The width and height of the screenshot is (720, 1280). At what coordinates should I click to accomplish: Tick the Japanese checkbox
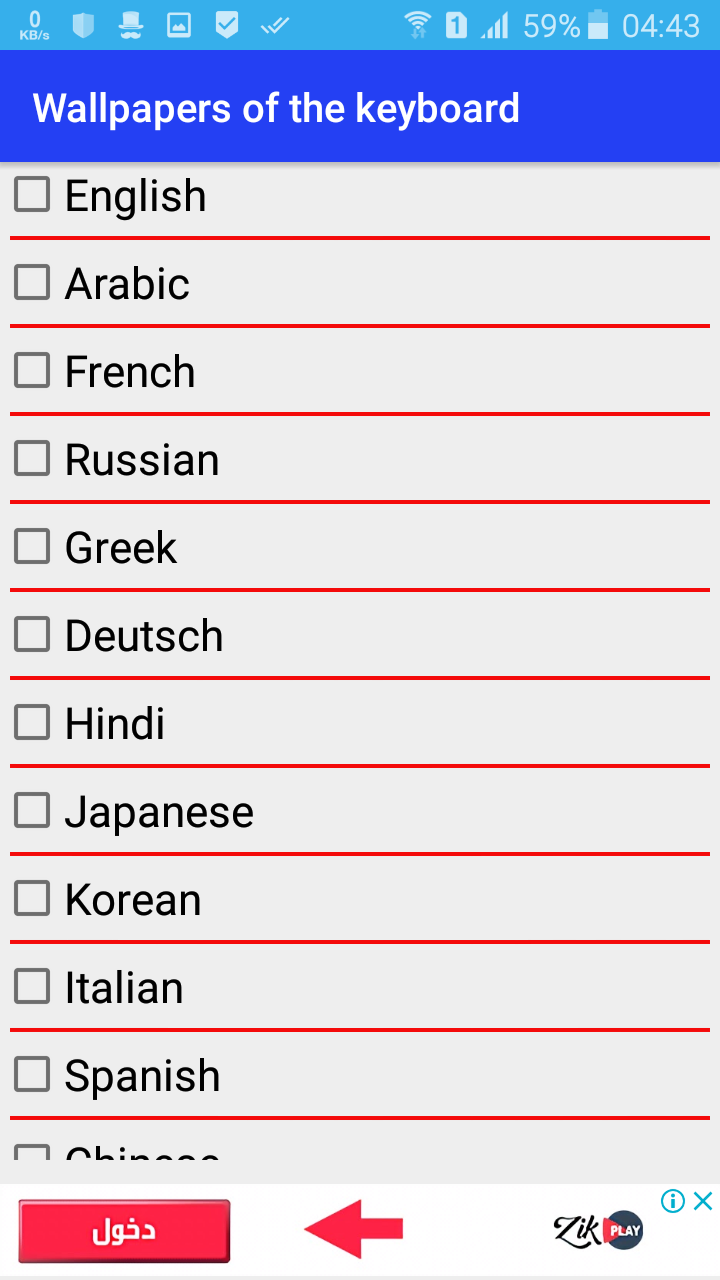(x=32, y=810)
